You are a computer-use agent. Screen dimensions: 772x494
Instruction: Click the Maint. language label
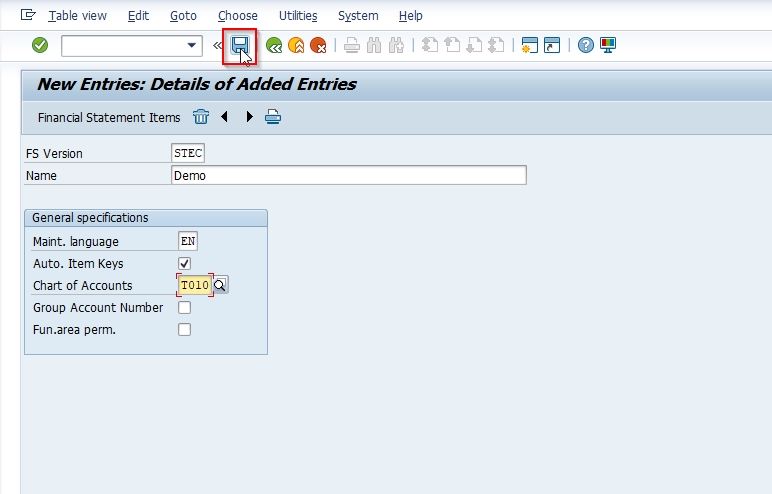coord(76,242)
